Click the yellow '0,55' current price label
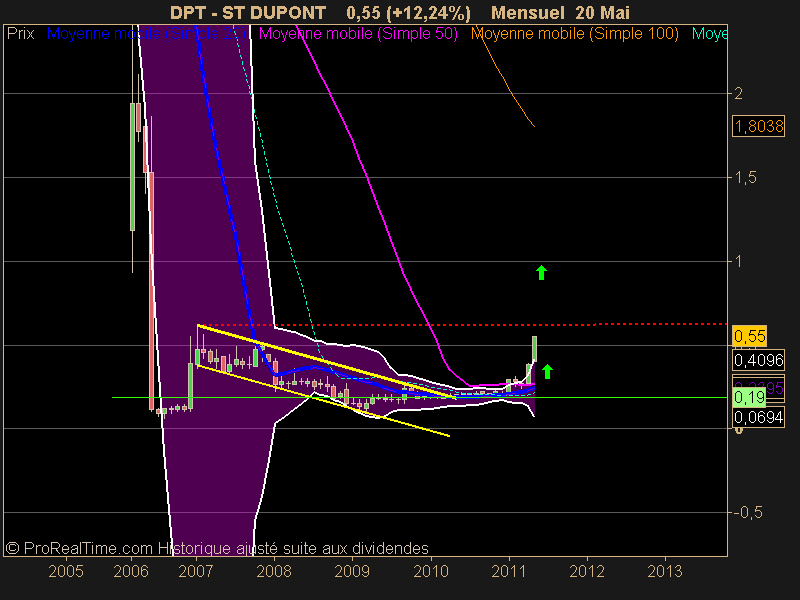The height and width of the screenshot is (600, 800). 749,336
